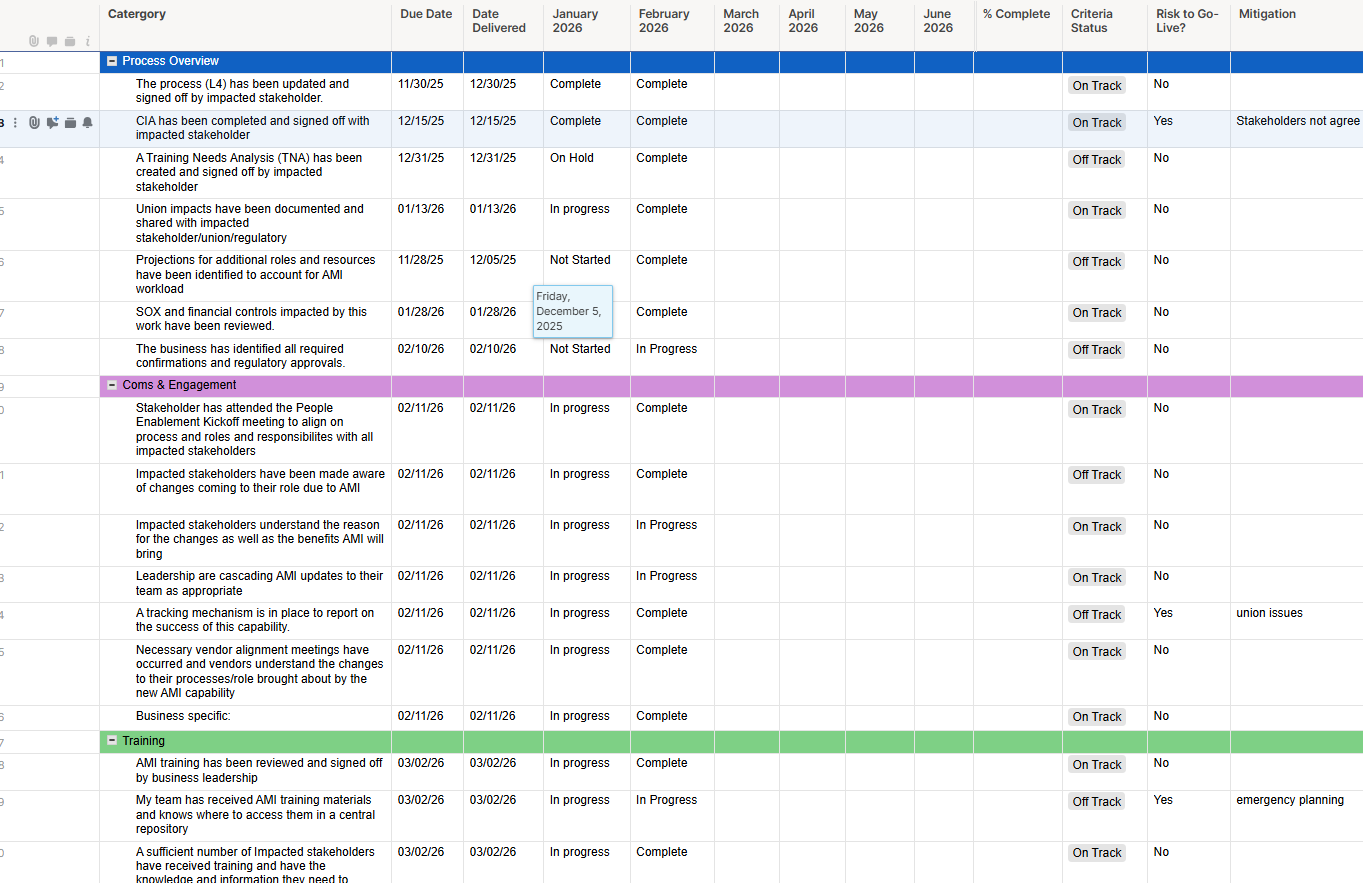
Task: Select the % Complete column header
Action: point(1018,25)
